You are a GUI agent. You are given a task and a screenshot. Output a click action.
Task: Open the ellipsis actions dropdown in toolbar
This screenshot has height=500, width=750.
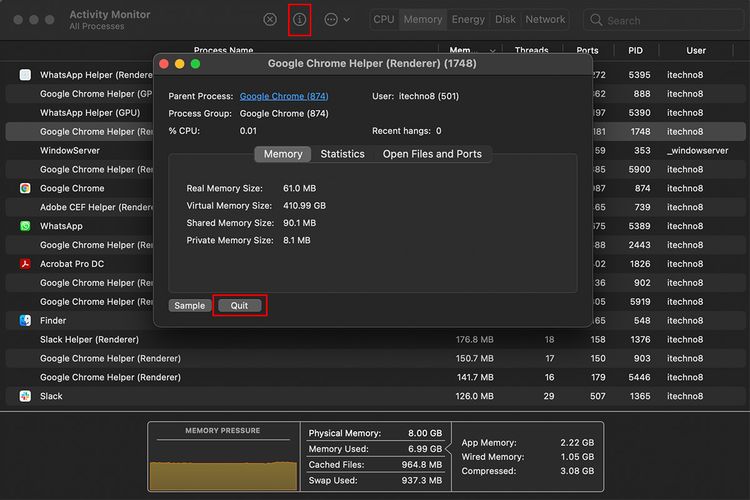[337, 20]
